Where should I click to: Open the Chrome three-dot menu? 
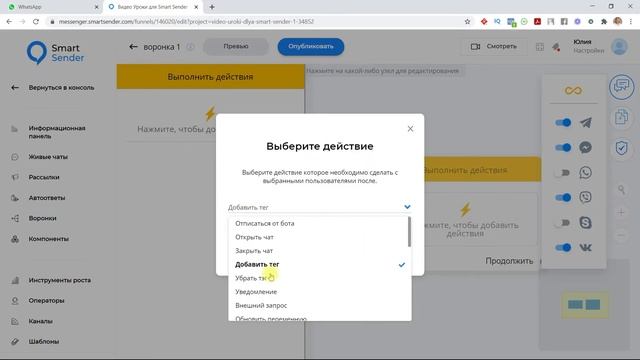631,22
